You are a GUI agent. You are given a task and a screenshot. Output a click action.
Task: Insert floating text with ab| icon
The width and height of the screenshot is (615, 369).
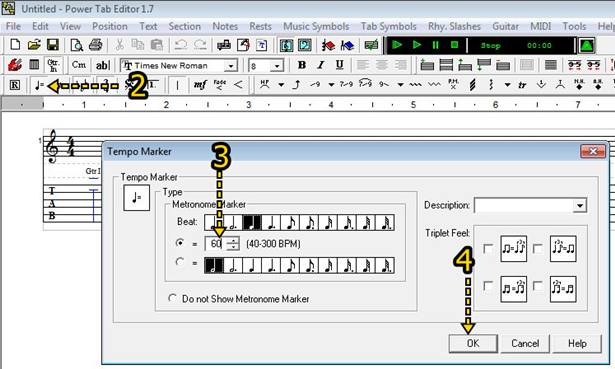102,65
